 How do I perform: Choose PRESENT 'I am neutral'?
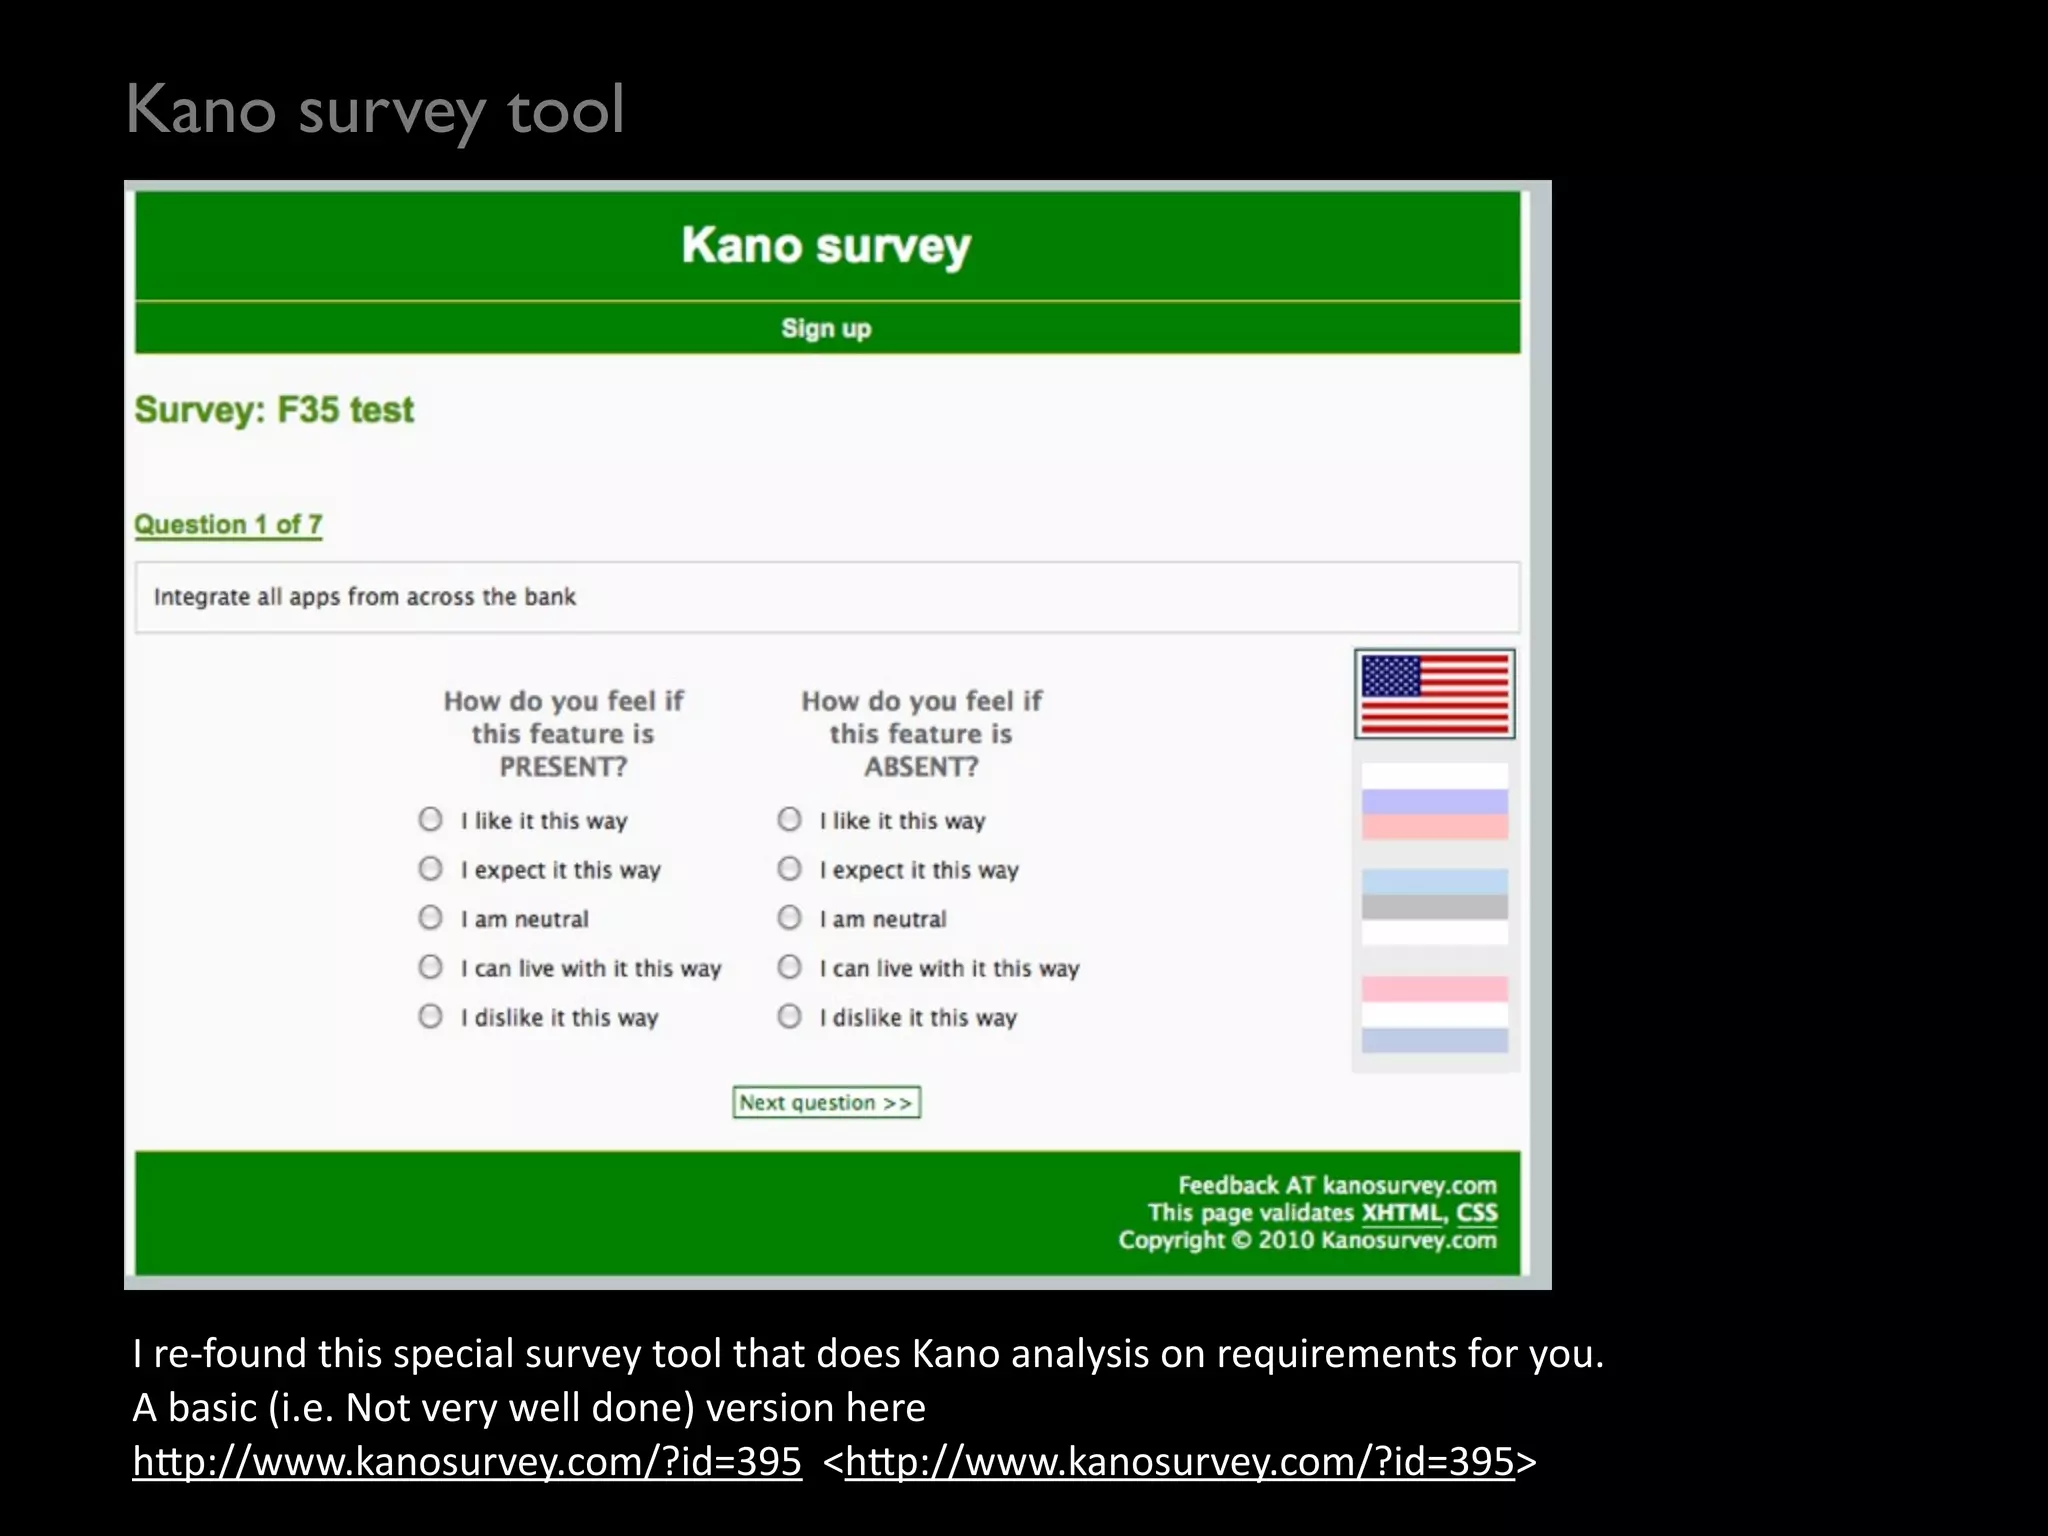430,918
